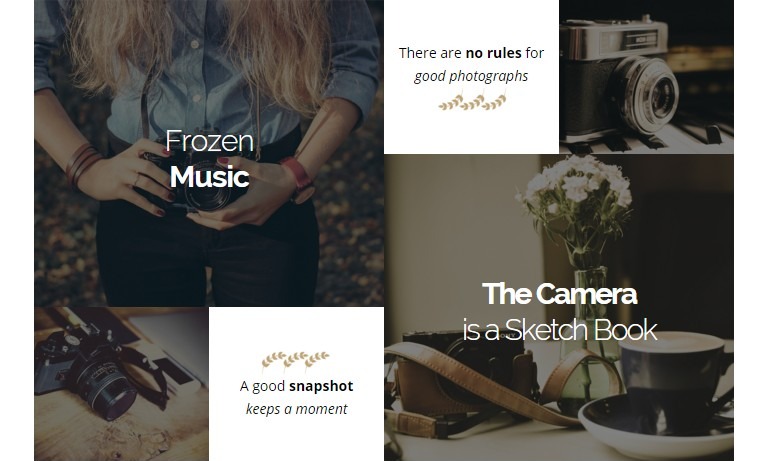768x461 pixels.
Task: Click the 'Frozen' heading text
Action: 210,141
